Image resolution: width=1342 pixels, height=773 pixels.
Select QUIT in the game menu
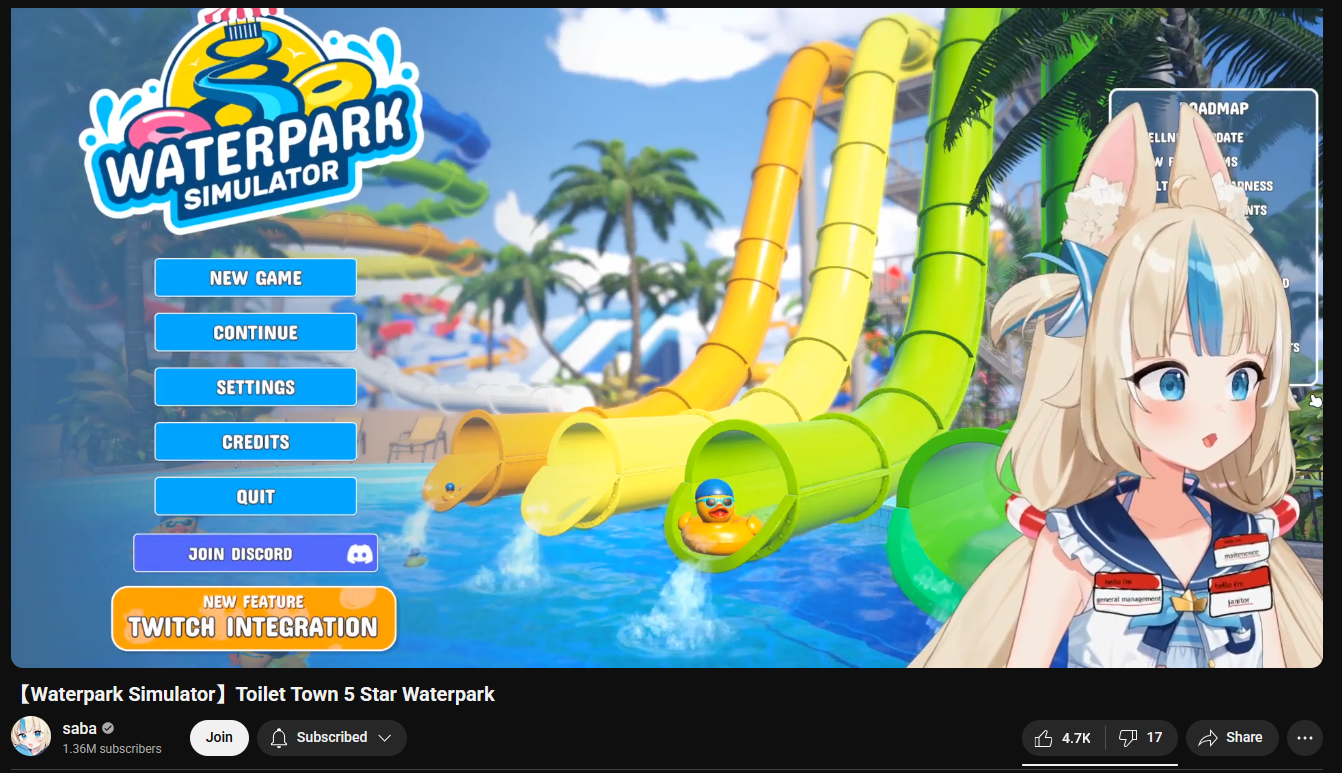click(x=255, y=496)
